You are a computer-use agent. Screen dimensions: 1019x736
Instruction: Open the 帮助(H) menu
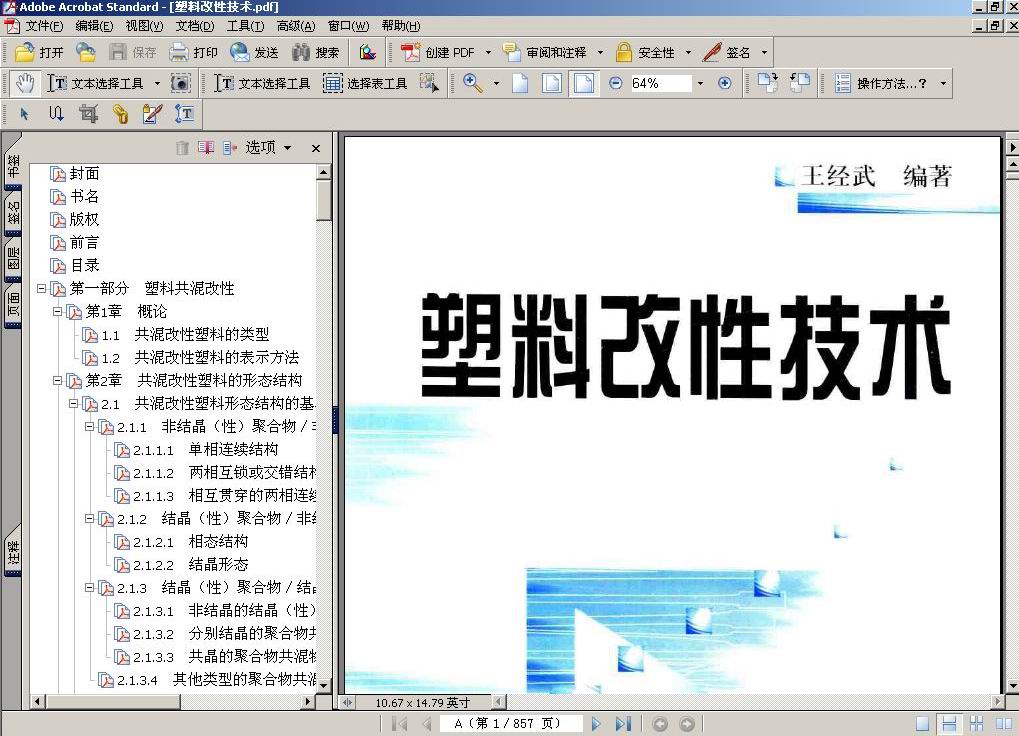(401, 26)
